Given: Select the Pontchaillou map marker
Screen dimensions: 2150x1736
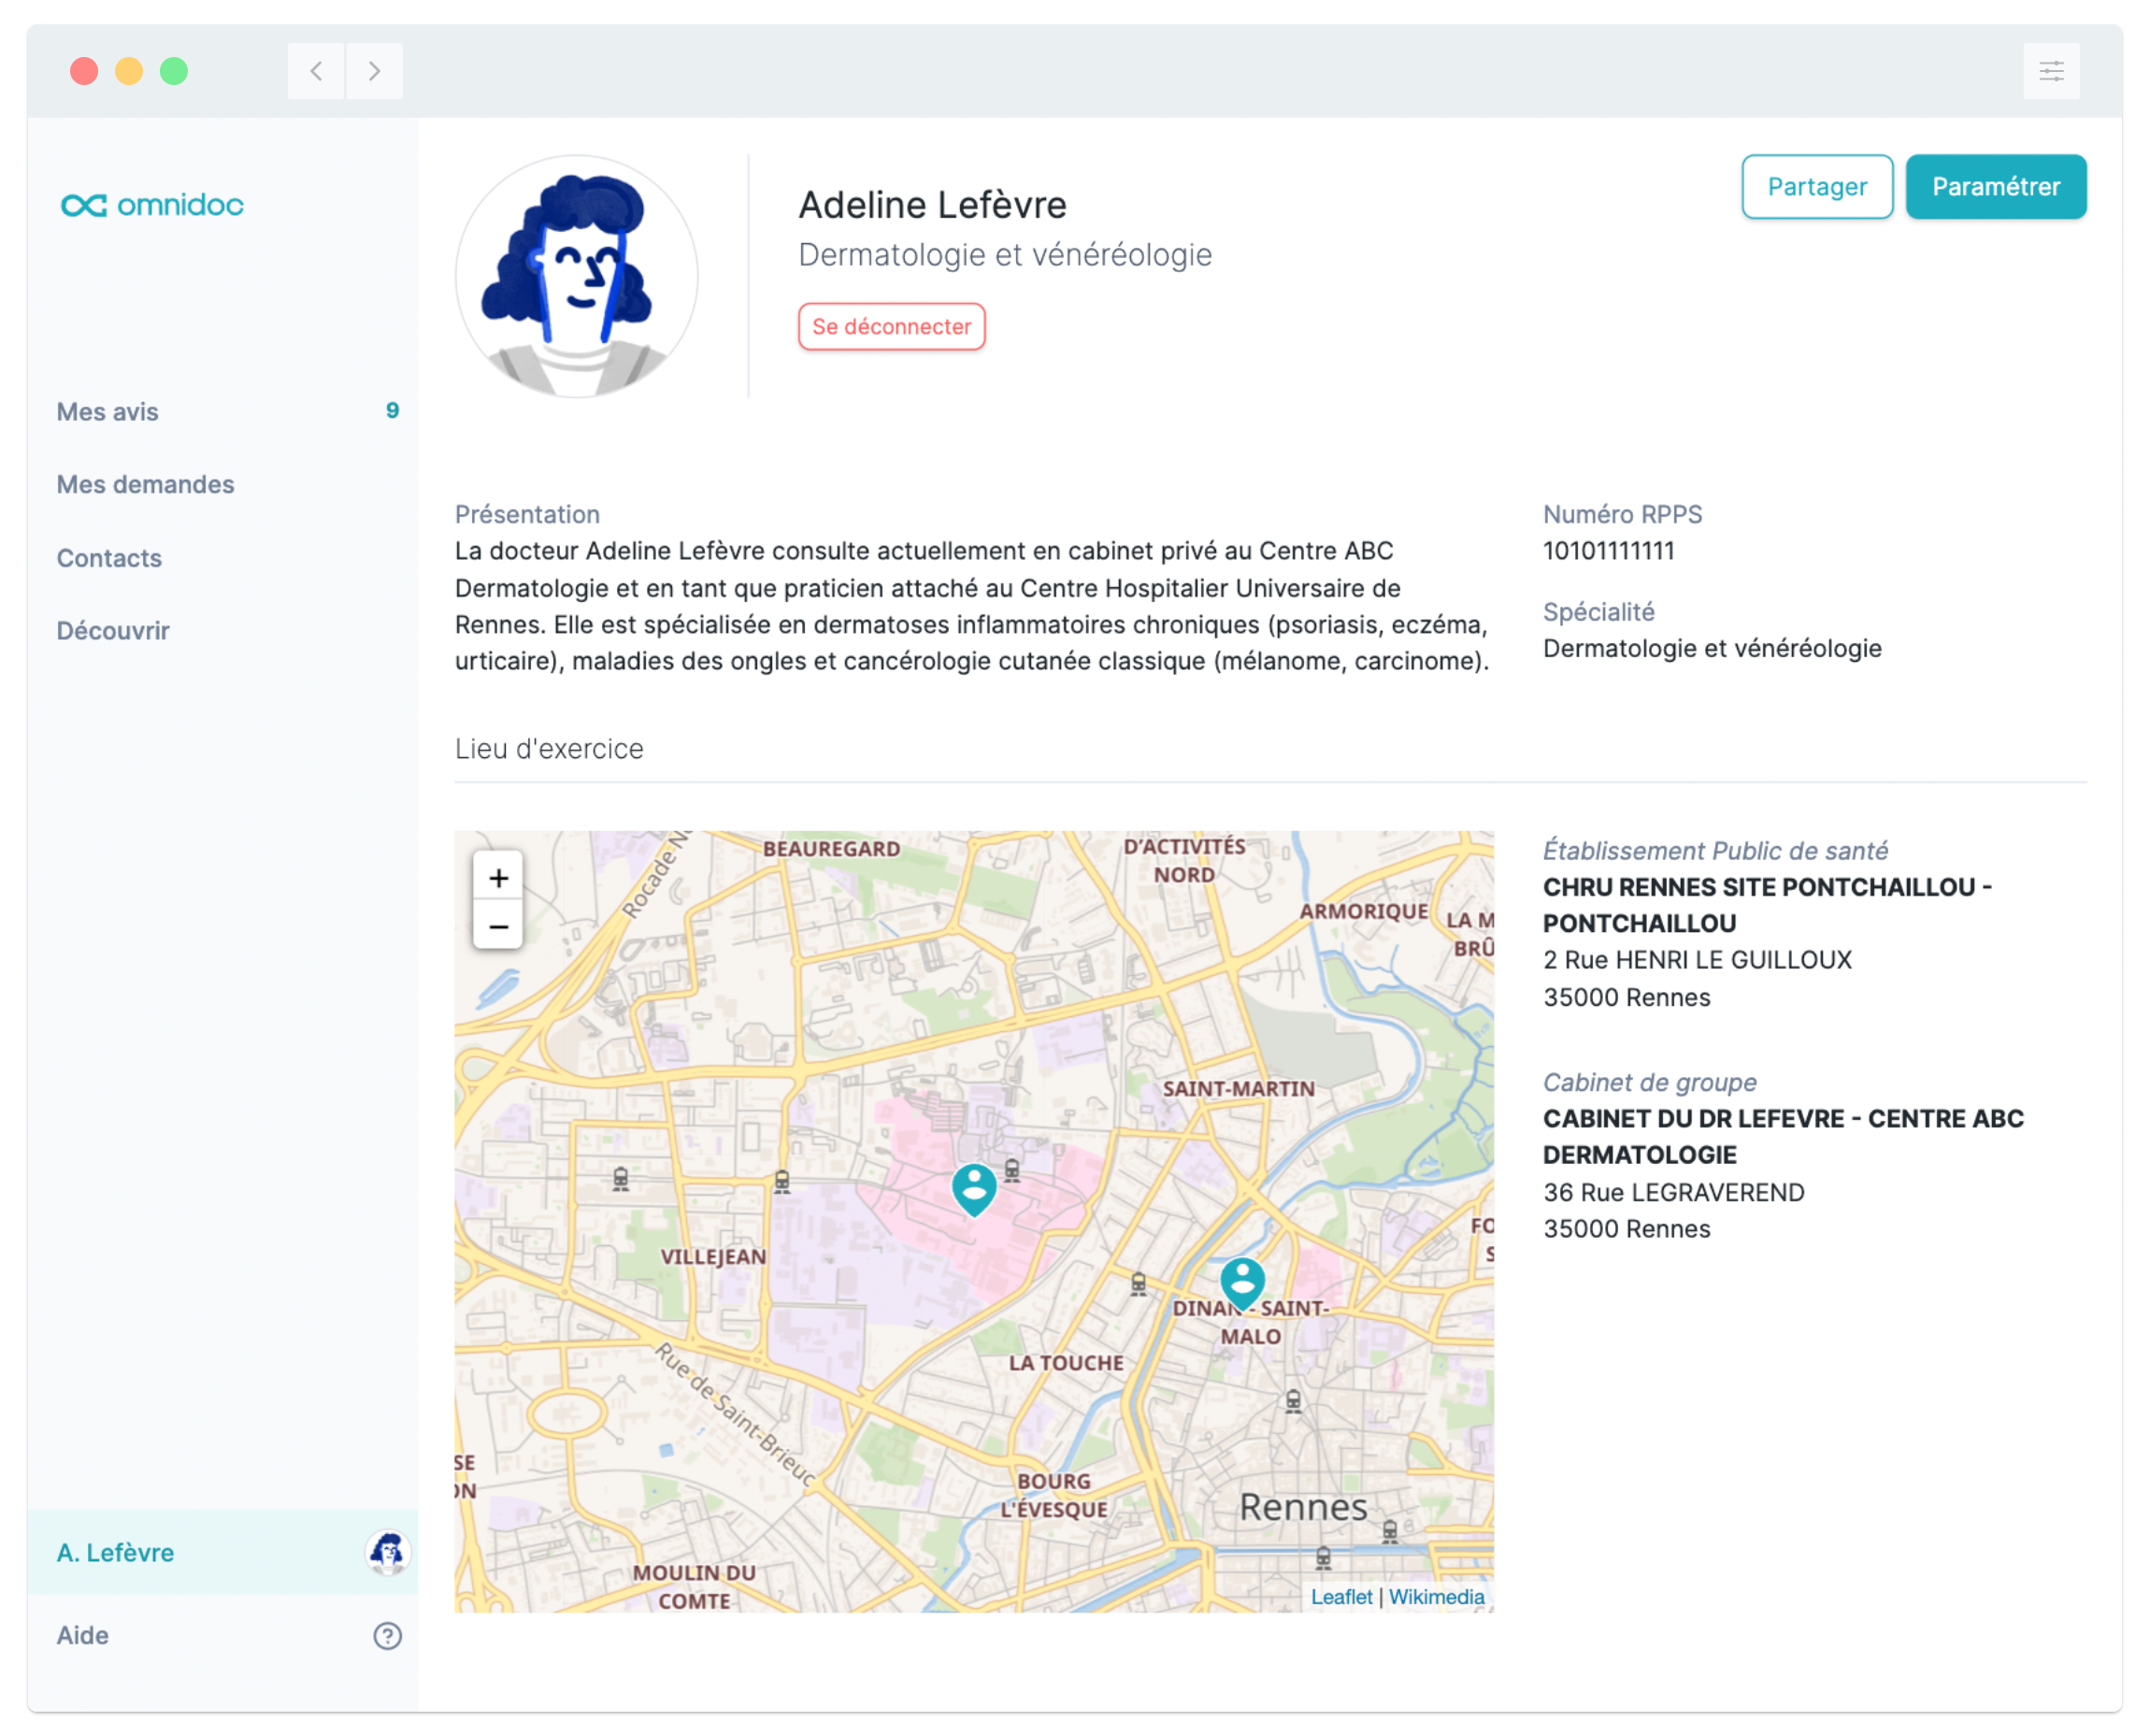Looking at the screenshot, I should (974, 1189).
